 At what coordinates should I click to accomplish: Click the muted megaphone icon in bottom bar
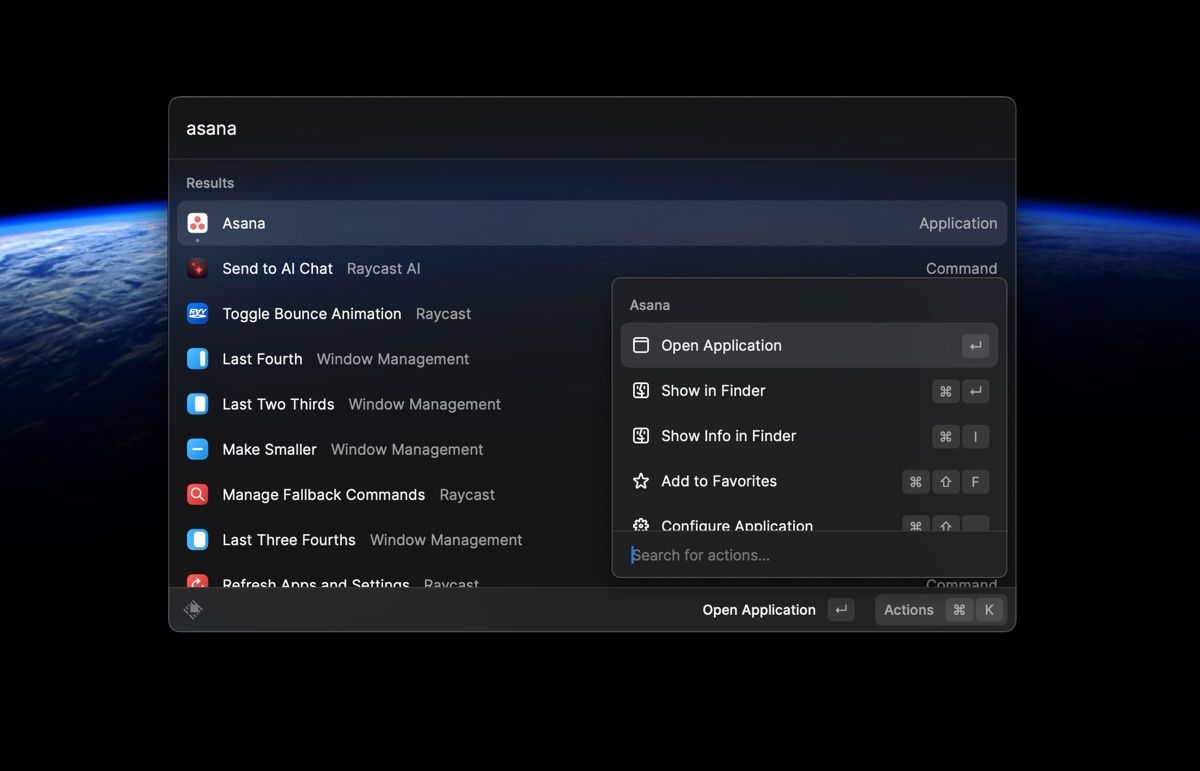click(193, 608)
